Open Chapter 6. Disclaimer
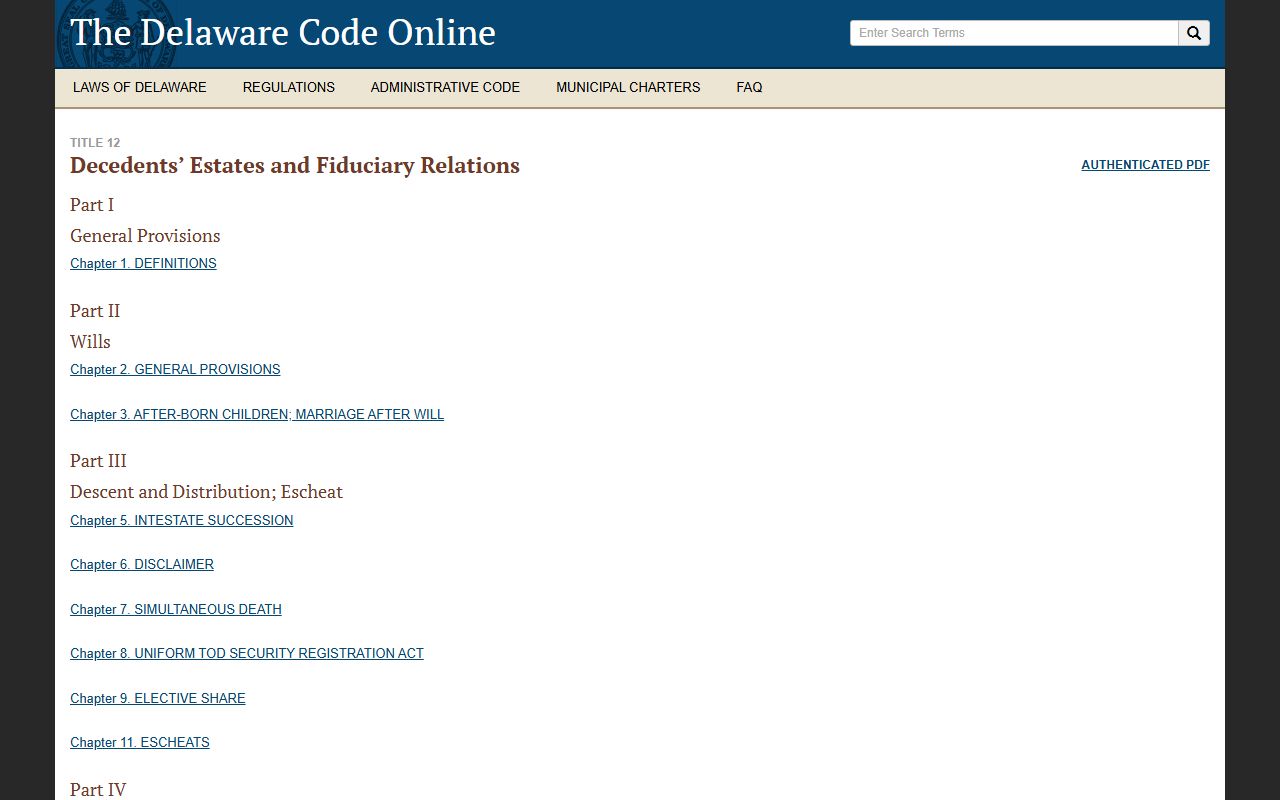The width and height of the screenshot is (1280, 800). point(142,564)
